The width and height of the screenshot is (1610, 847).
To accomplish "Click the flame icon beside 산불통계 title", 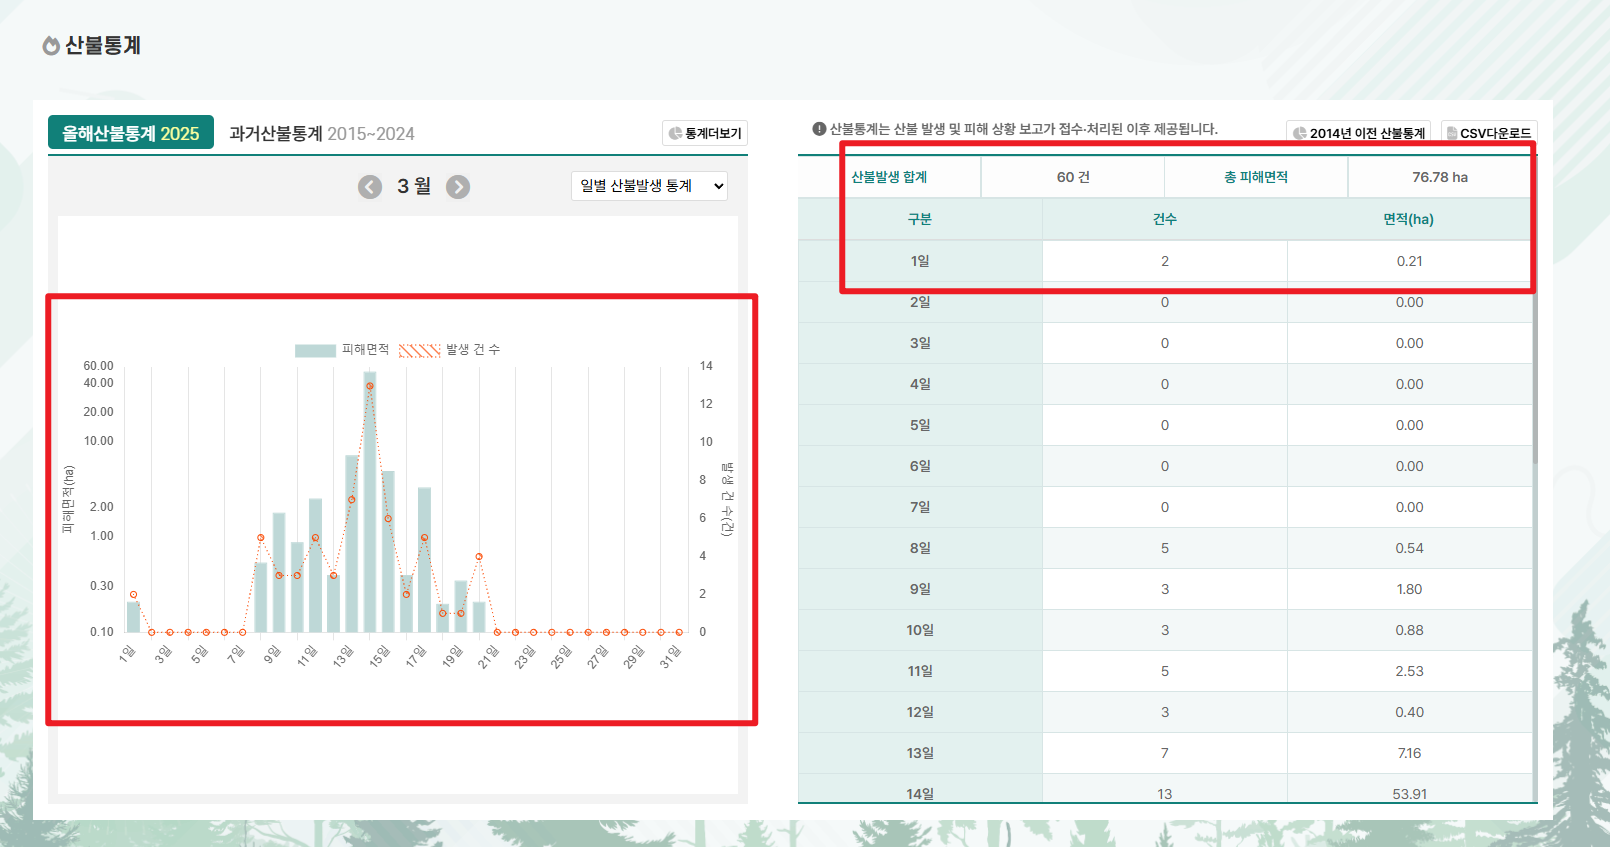I will point(51,46).
